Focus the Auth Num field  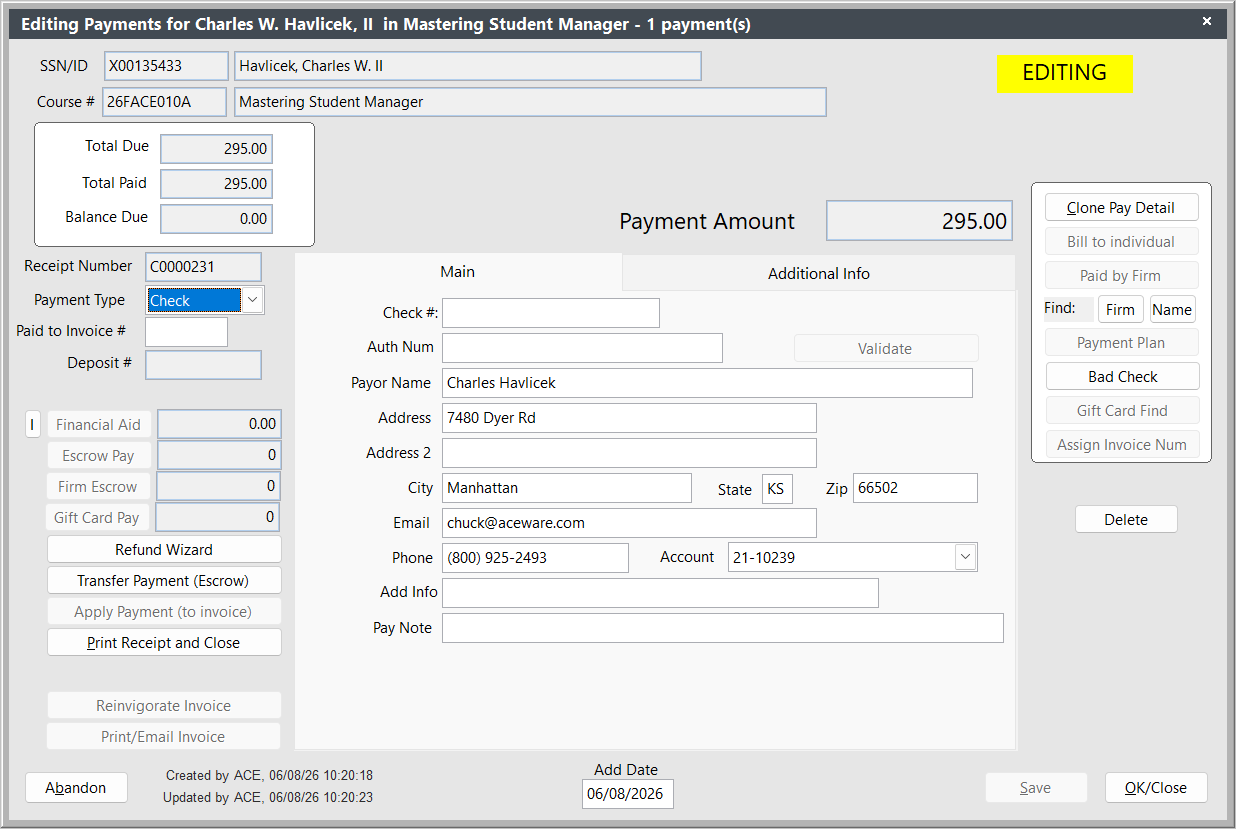[x=582, y=348]
